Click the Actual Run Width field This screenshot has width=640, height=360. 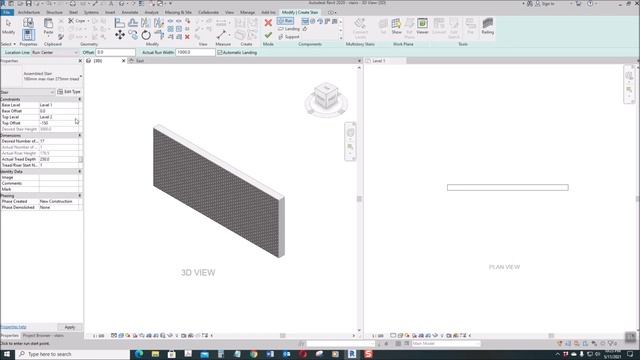[x=195, y=53]
